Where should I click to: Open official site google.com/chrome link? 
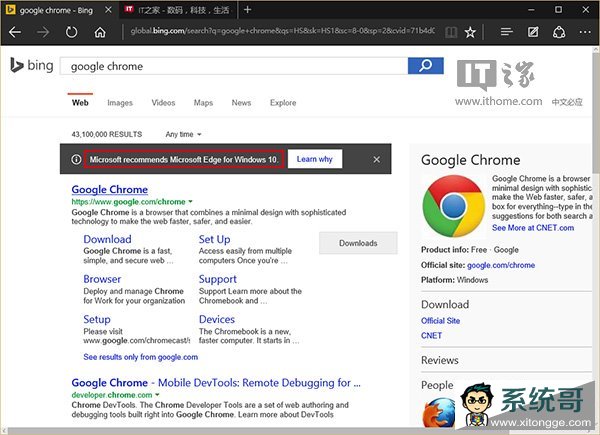click(x=501, y=265)
